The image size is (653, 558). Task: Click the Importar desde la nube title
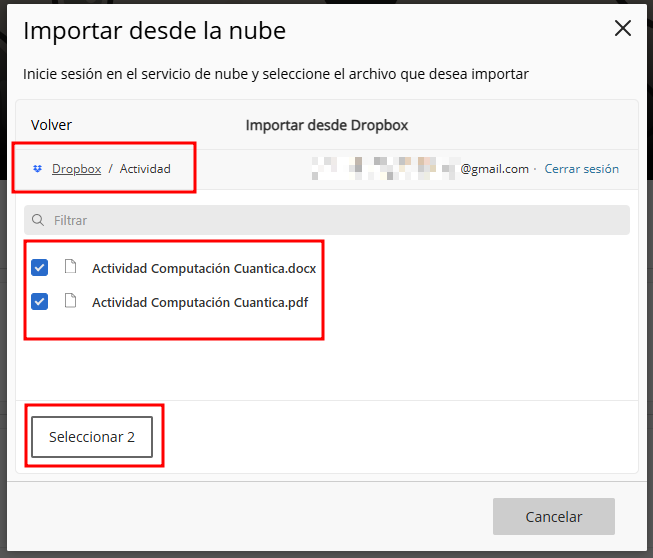[154, 31]
